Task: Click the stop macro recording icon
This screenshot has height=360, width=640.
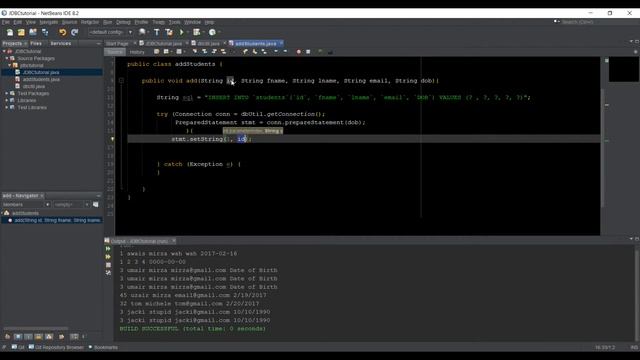Action: pos(308,52)
